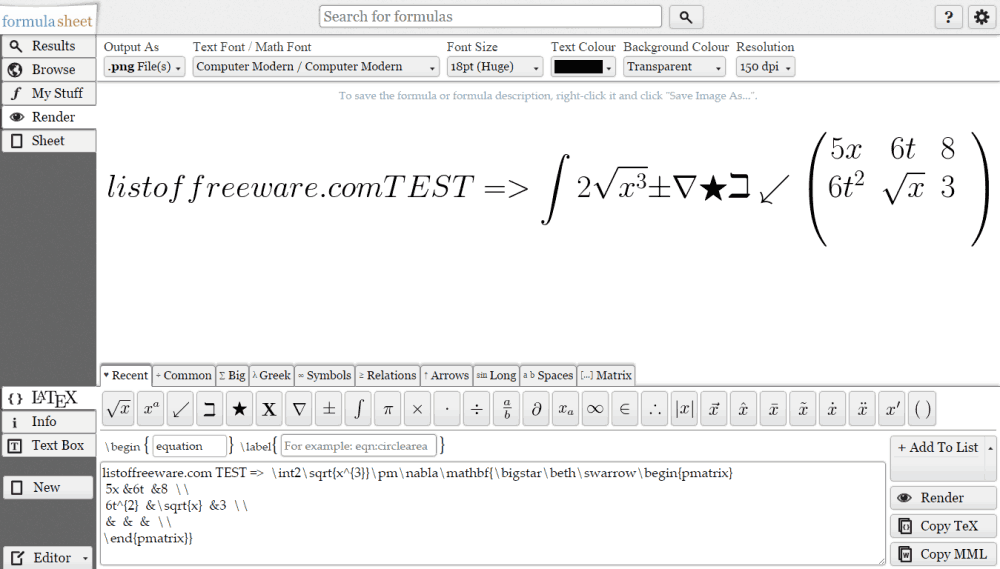Insert x double-dot accent symbol

click(862, 409)
